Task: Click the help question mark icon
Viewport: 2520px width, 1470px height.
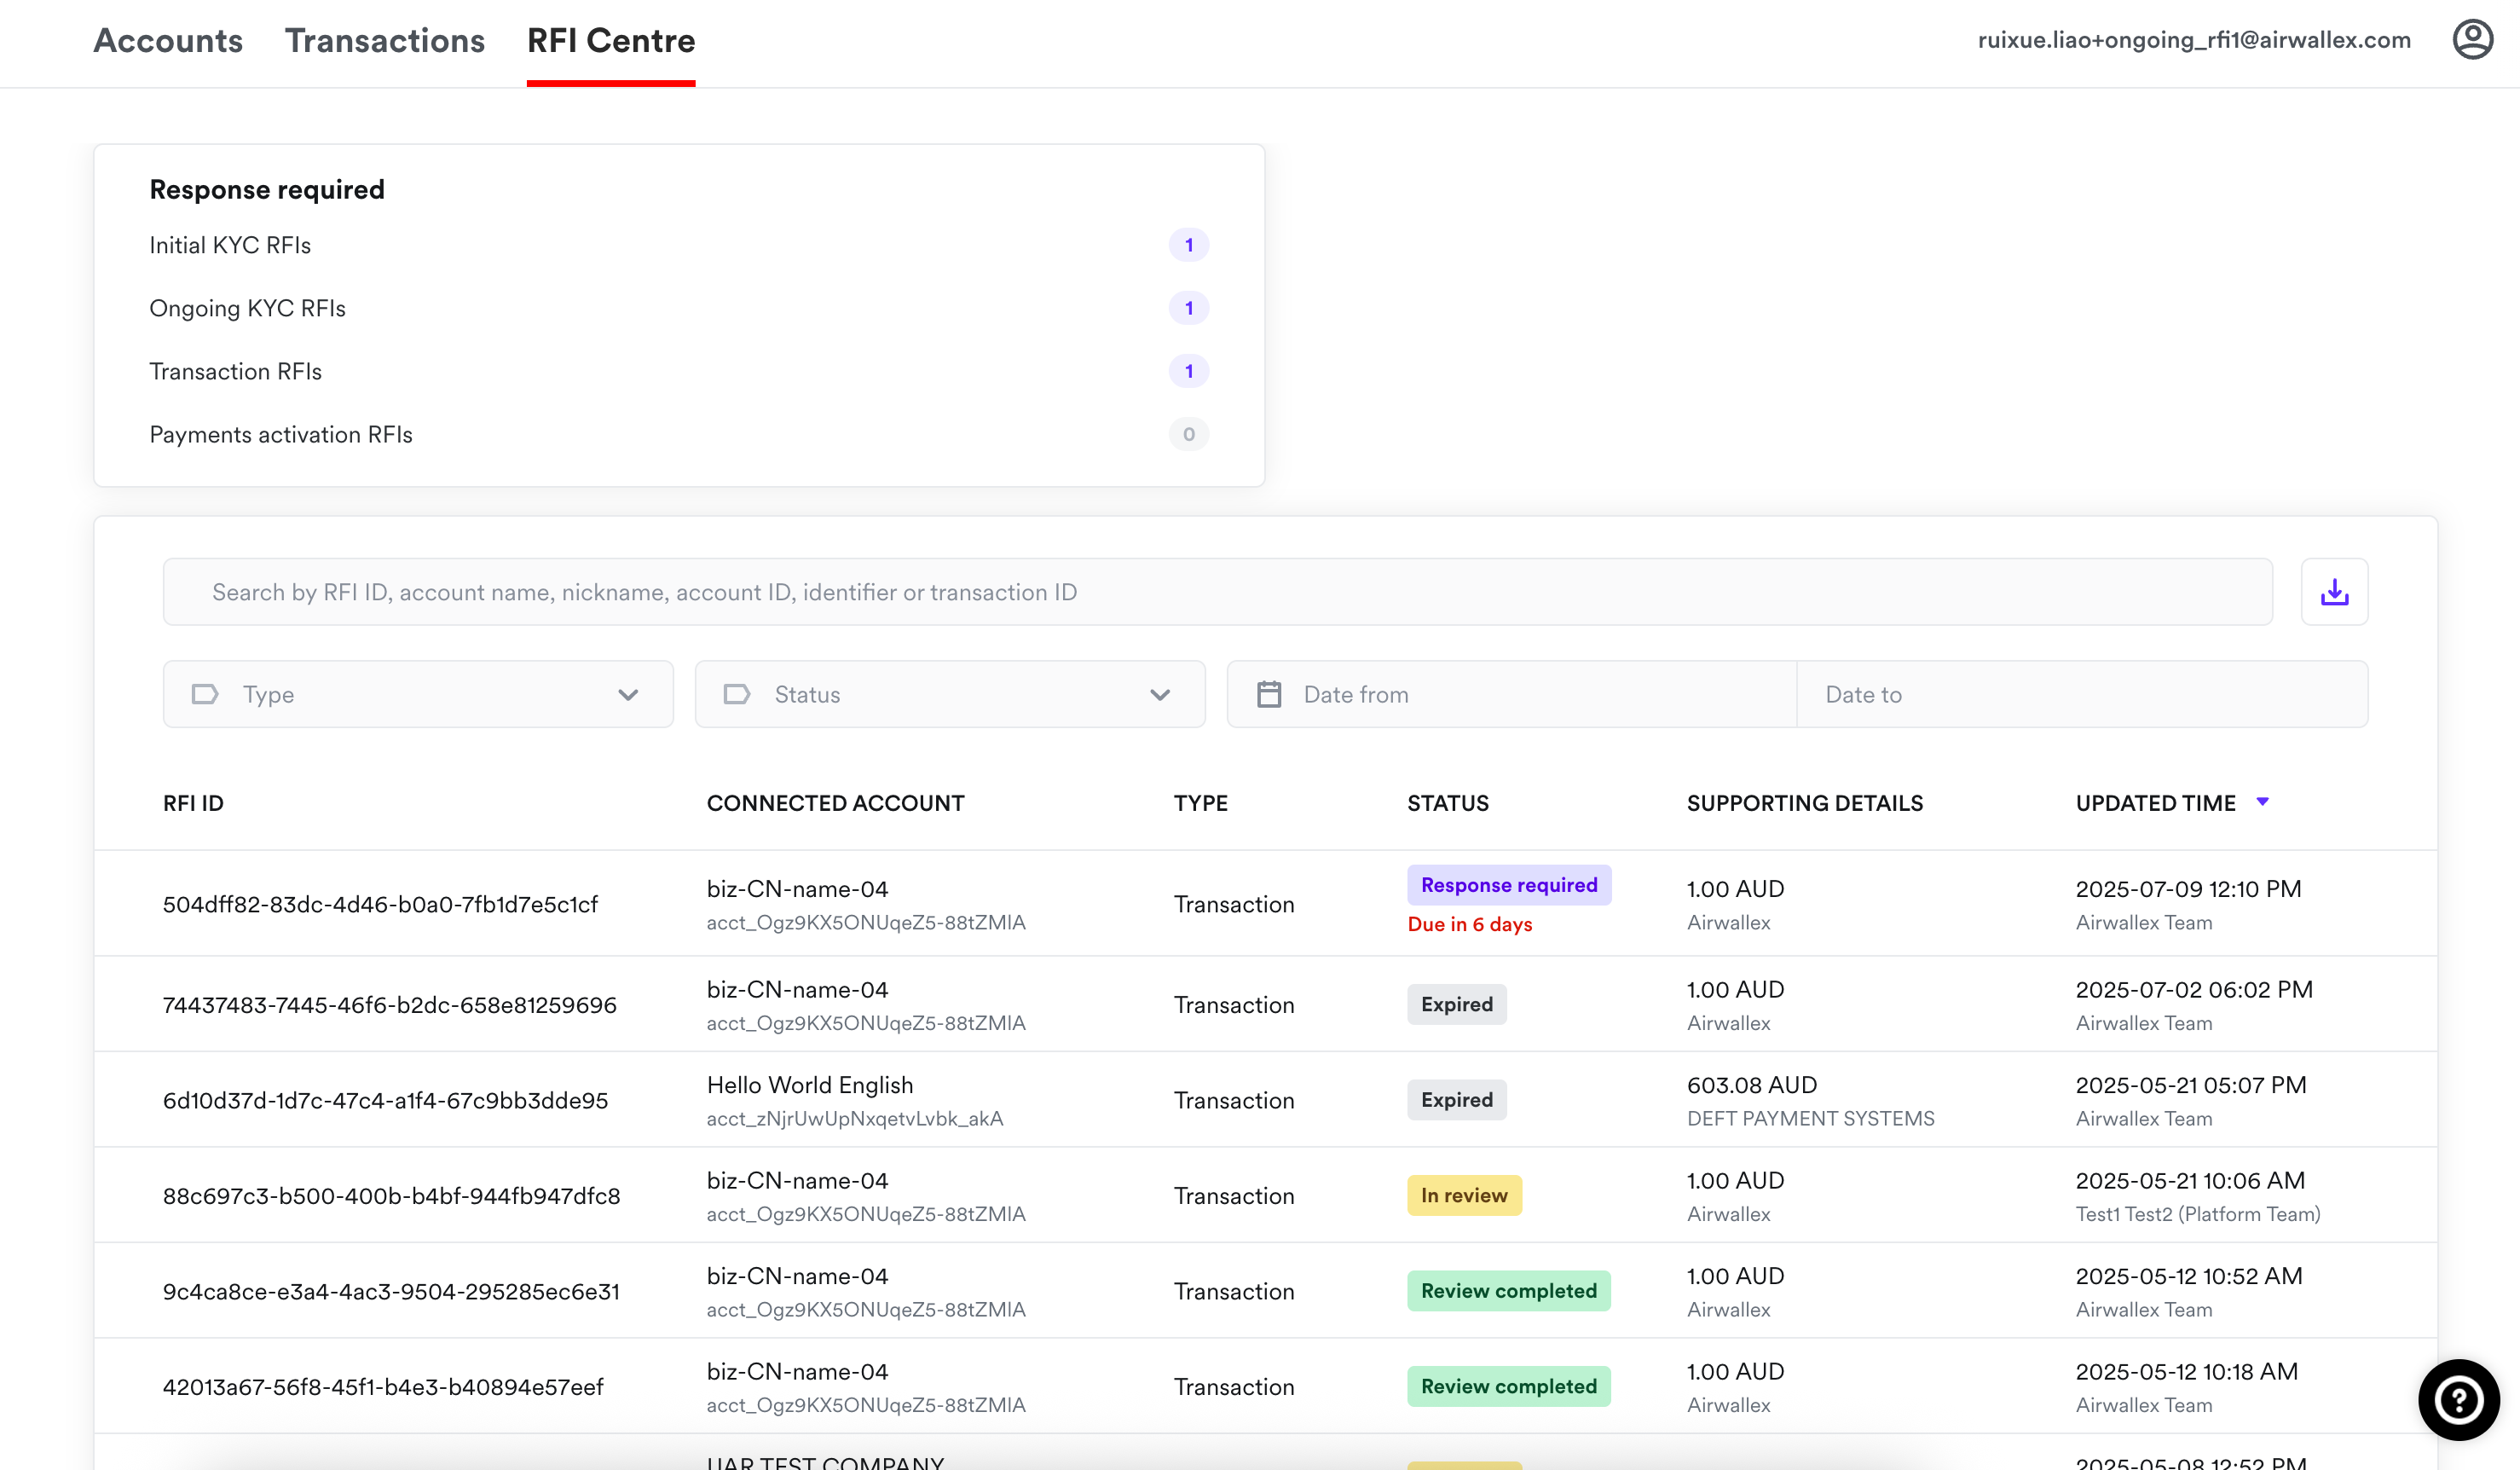Action: click(2458, 1399)
